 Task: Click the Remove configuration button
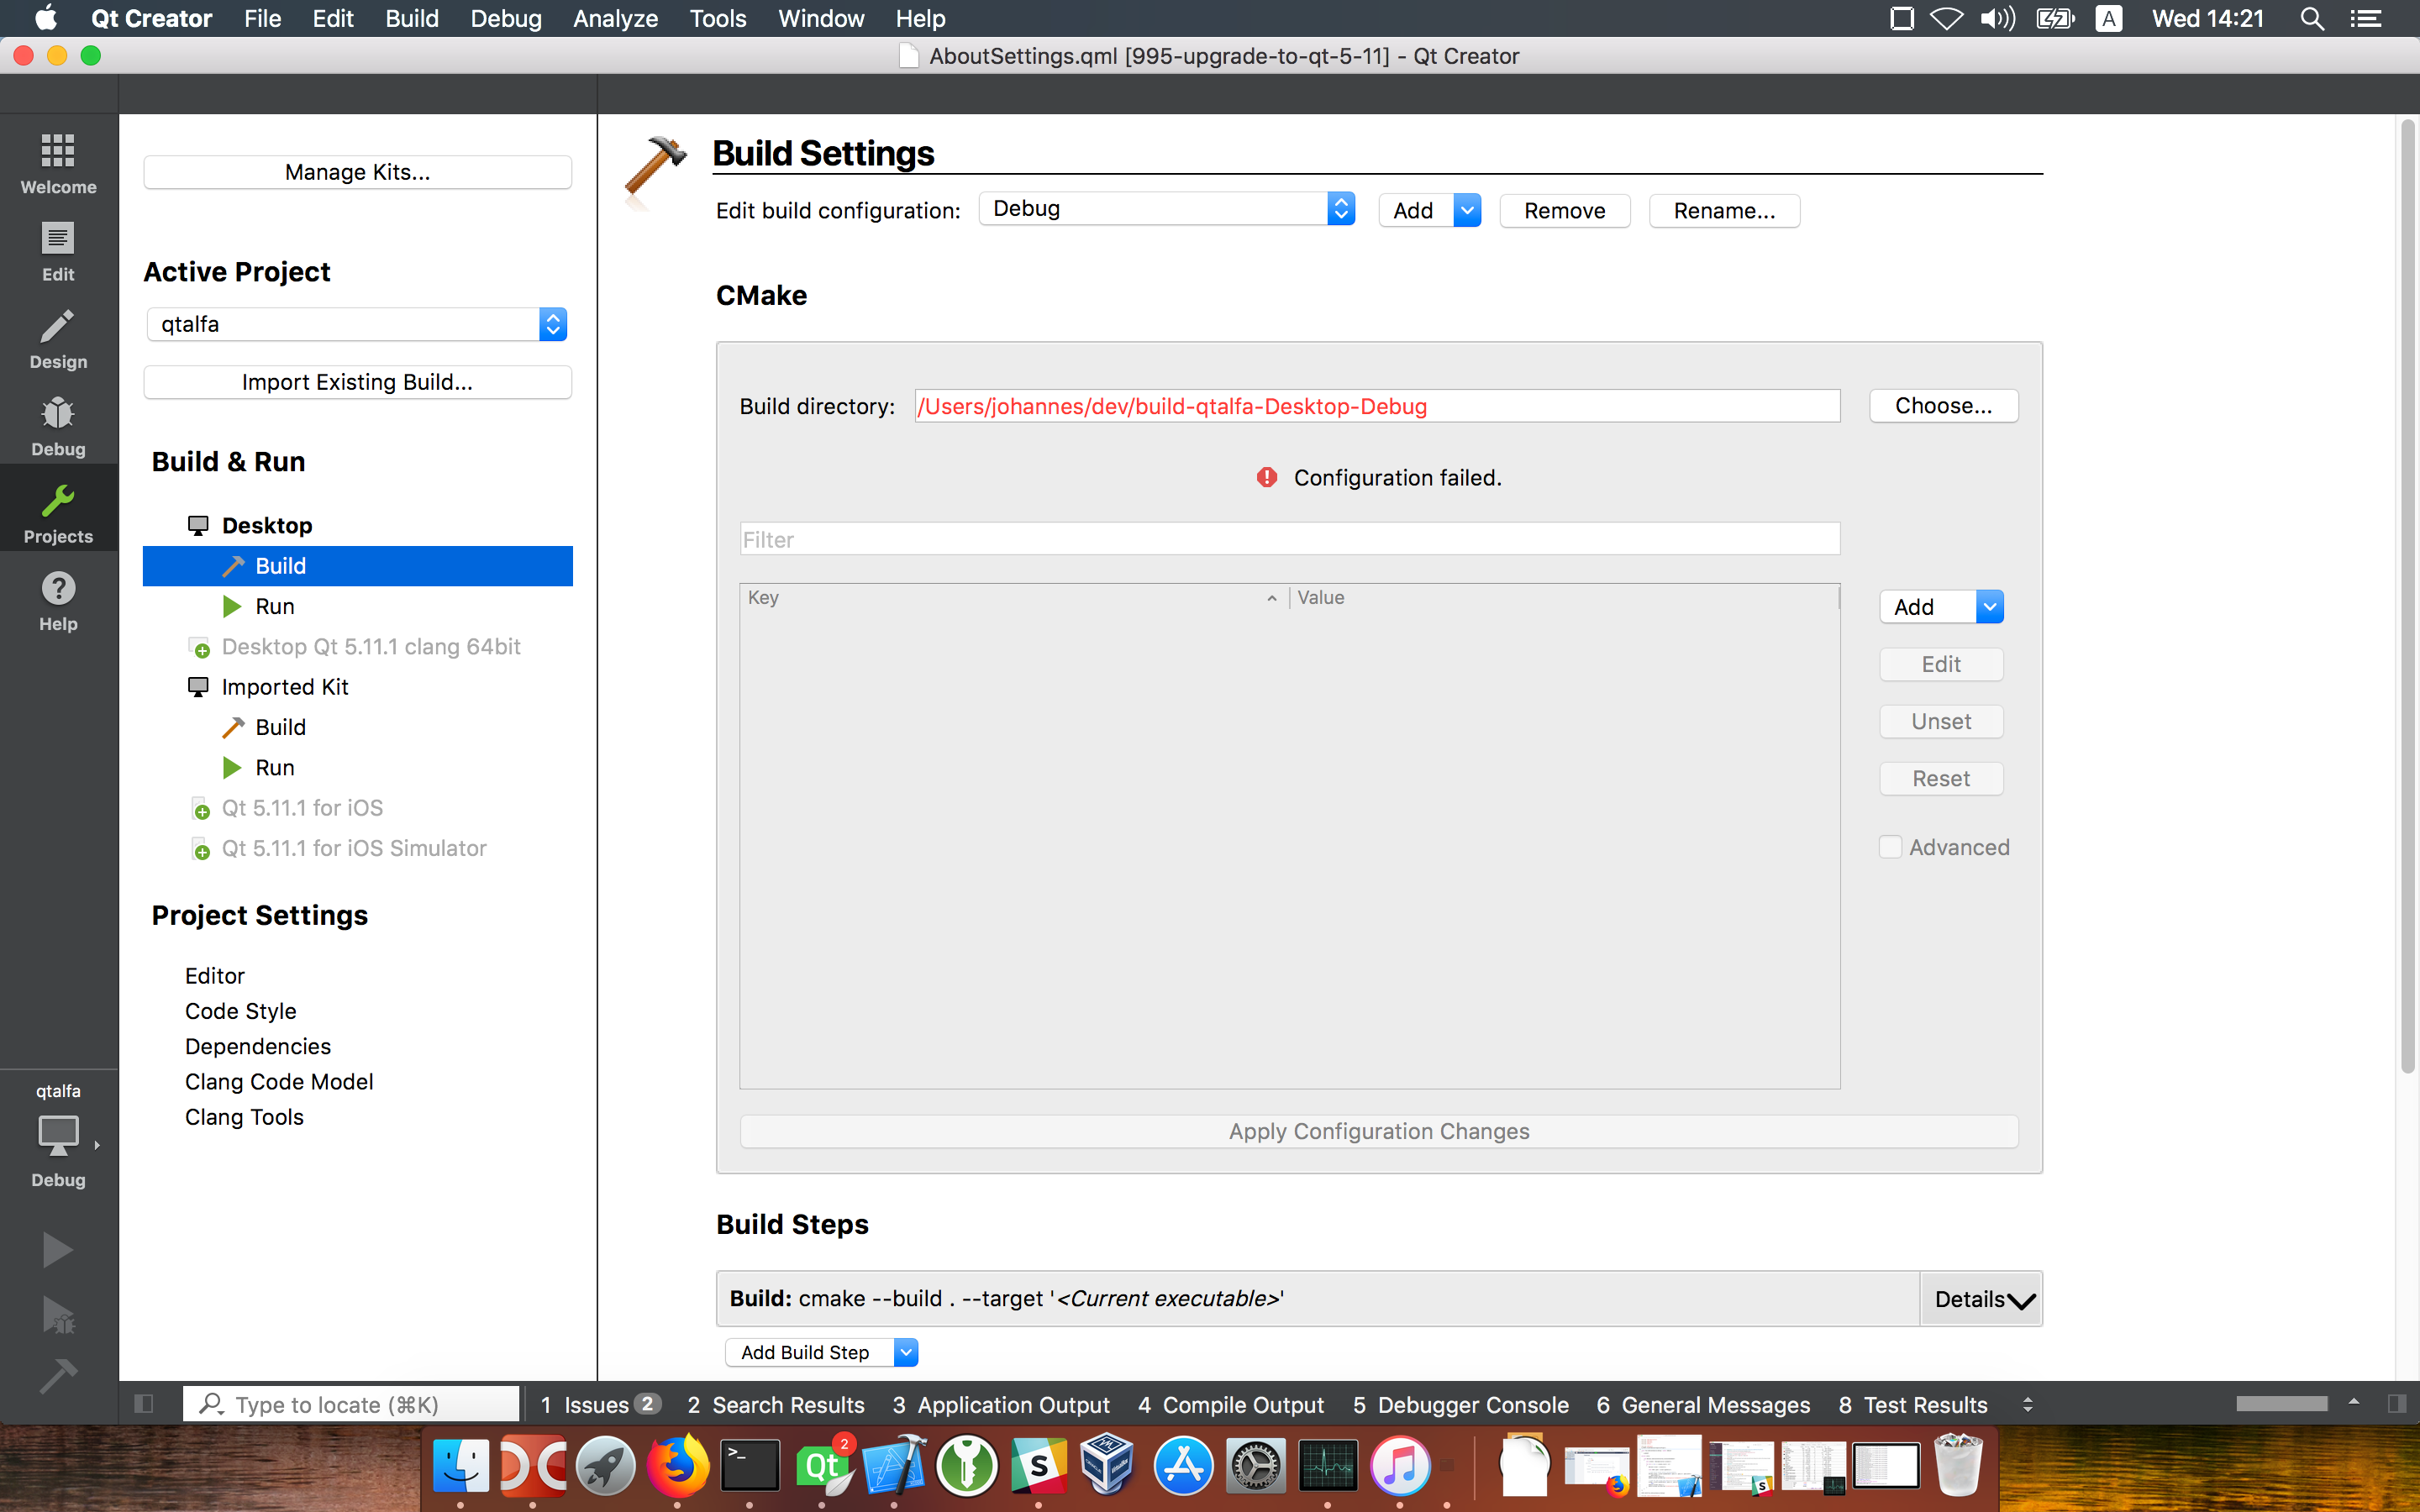[x=1565, y=210]
